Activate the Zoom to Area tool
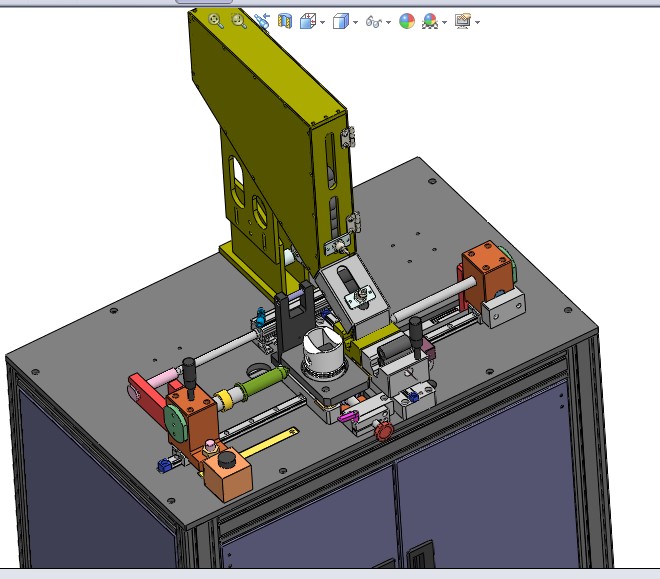This screenshot has width=660, height=579. [239, 21]
